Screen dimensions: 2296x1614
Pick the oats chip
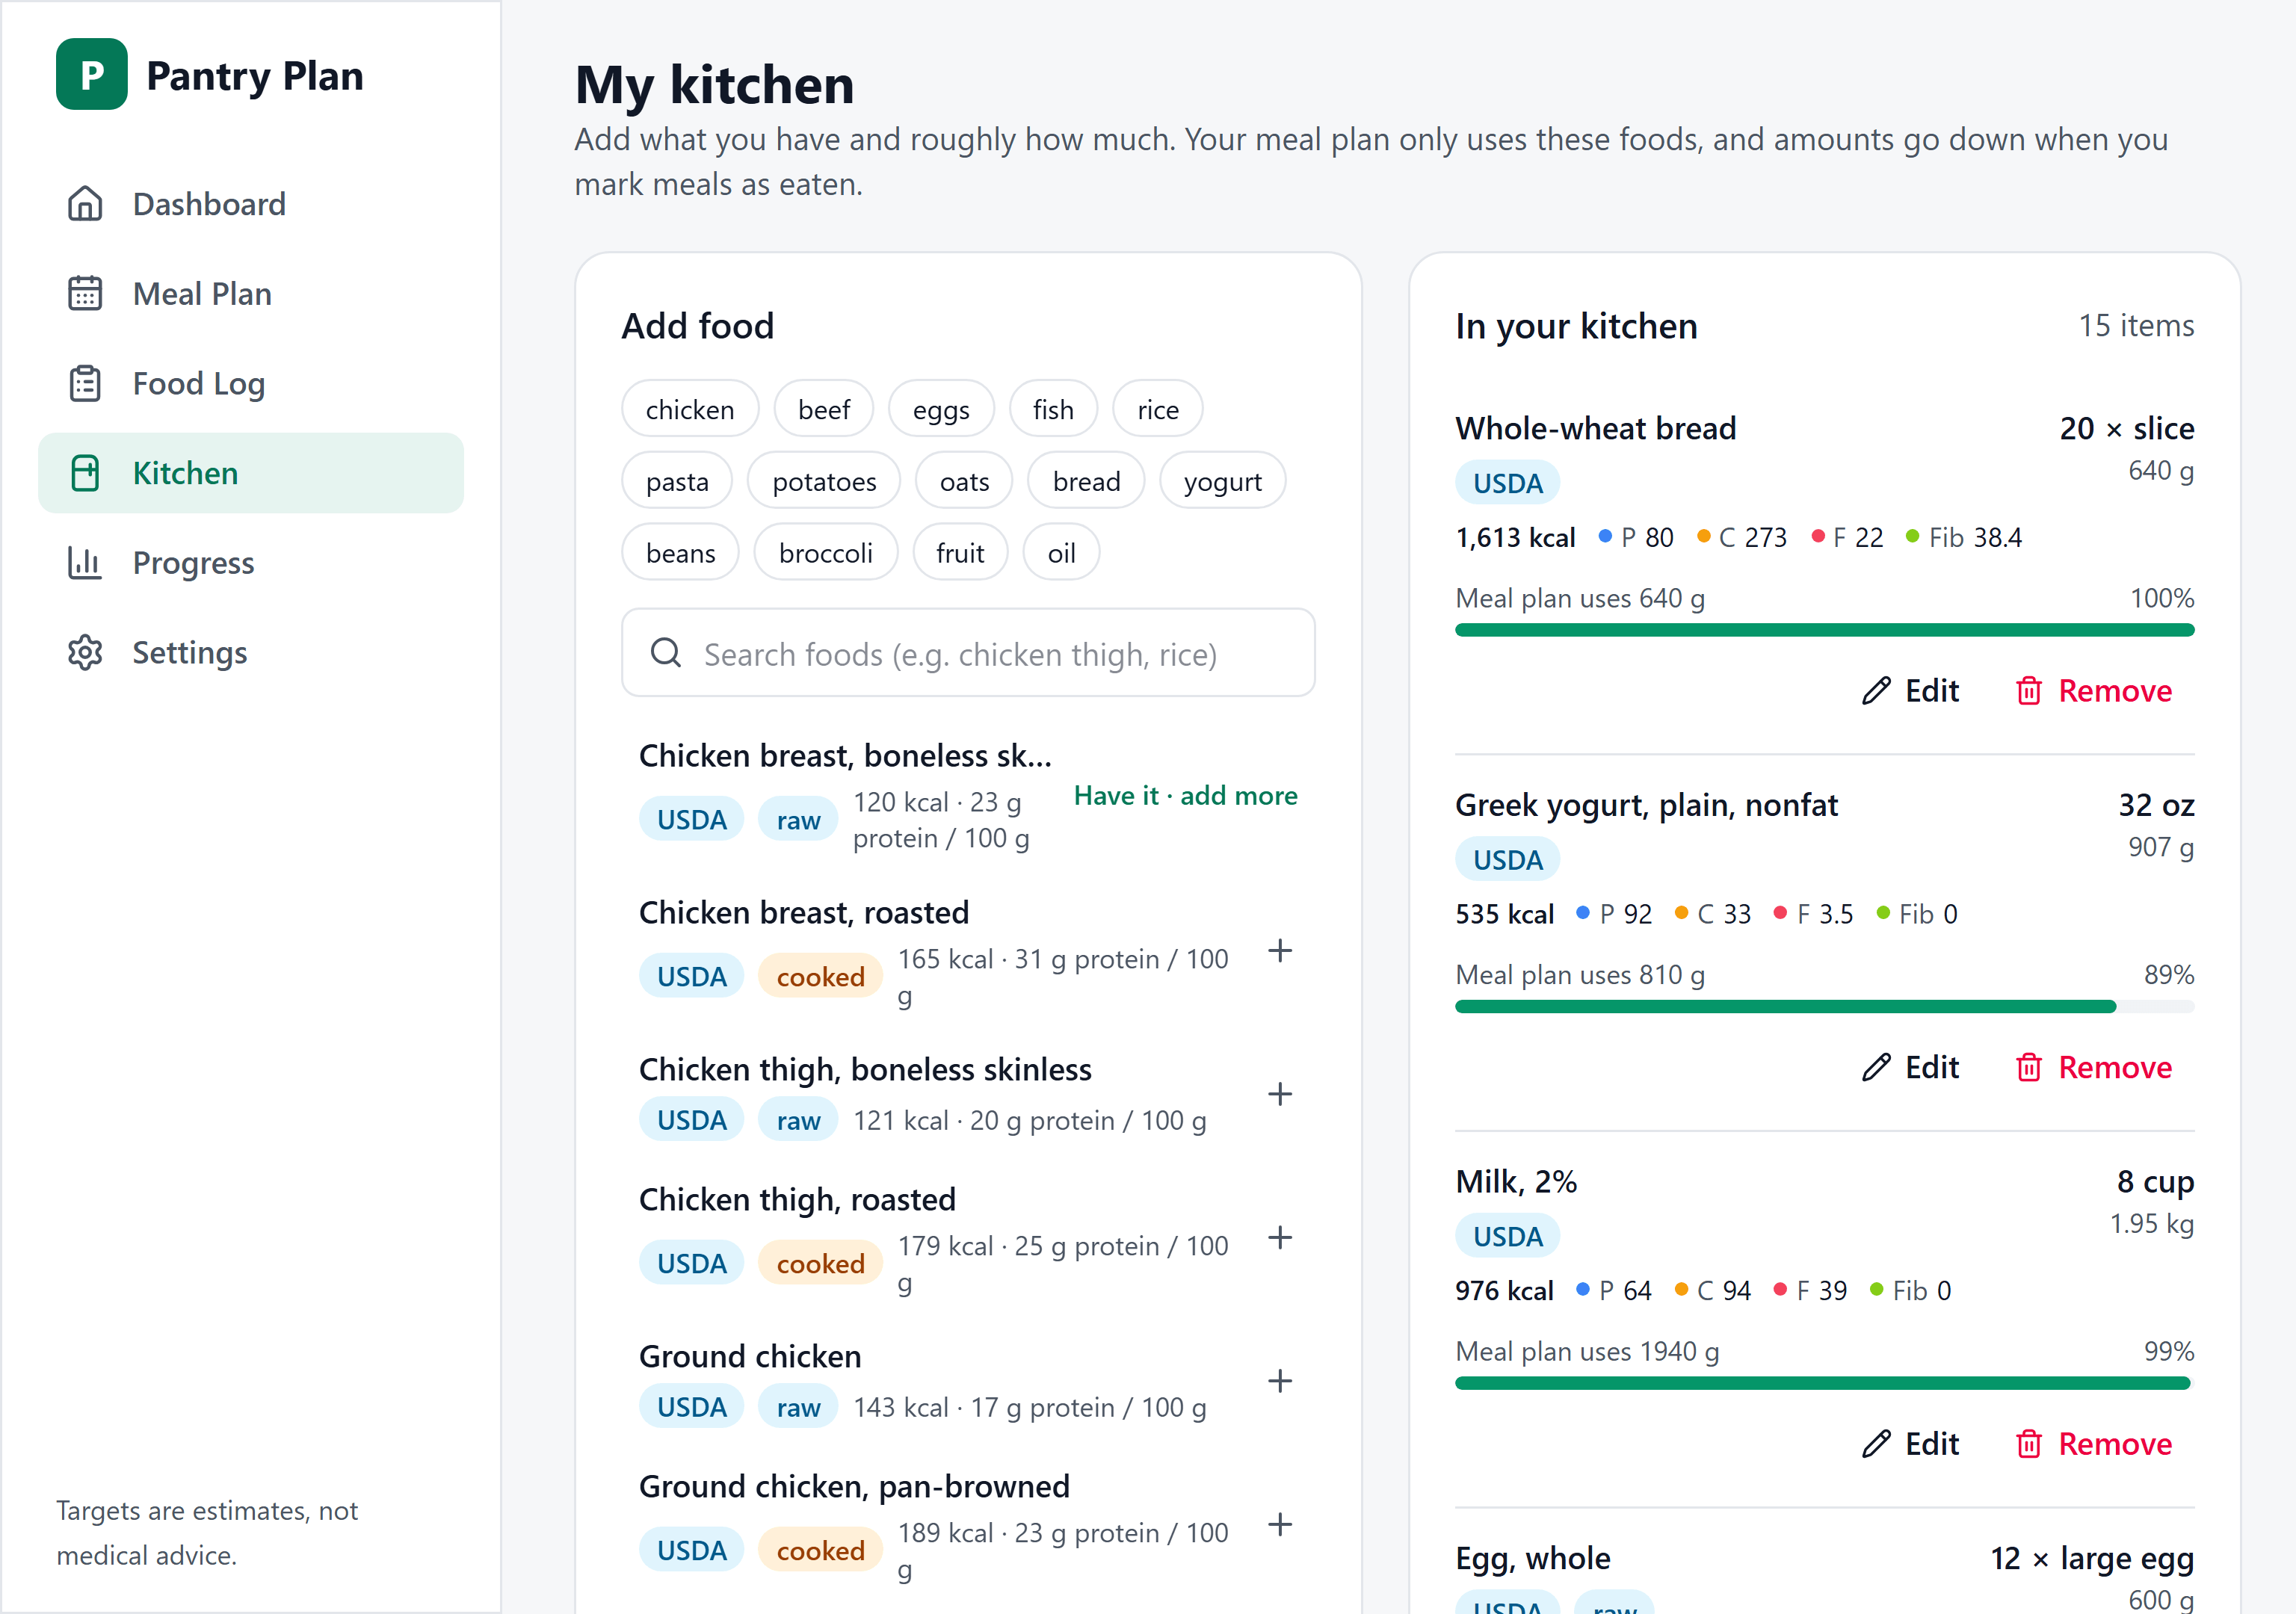[x=964, y=481]
